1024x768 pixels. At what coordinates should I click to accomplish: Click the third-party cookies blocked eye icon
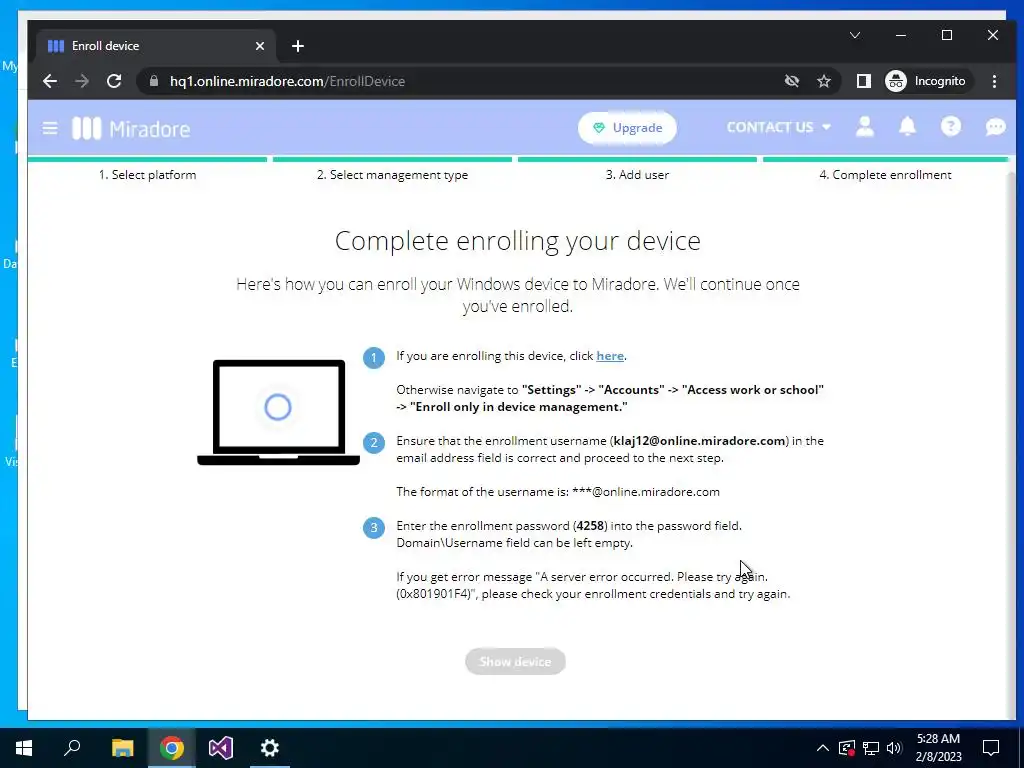pos(792,81)
